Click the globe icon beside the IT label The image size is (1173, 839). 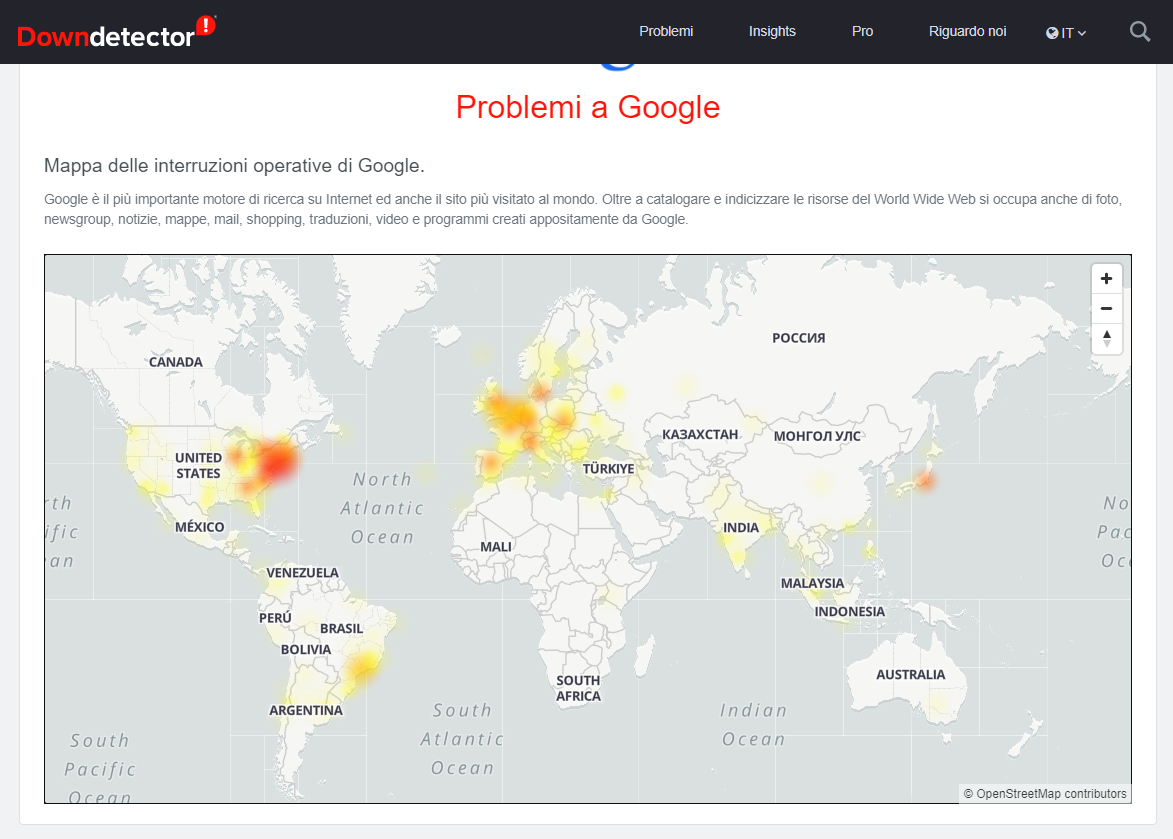click(x=1050, y=32)
